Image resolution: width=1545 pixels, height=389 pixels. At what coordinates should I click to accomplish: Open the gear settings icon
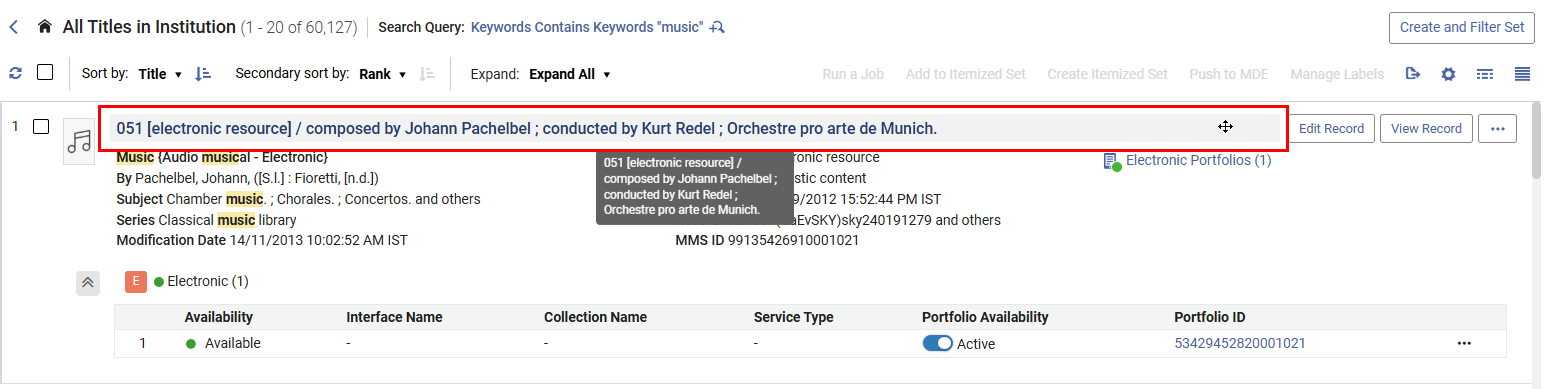(x=1448, y=74)
